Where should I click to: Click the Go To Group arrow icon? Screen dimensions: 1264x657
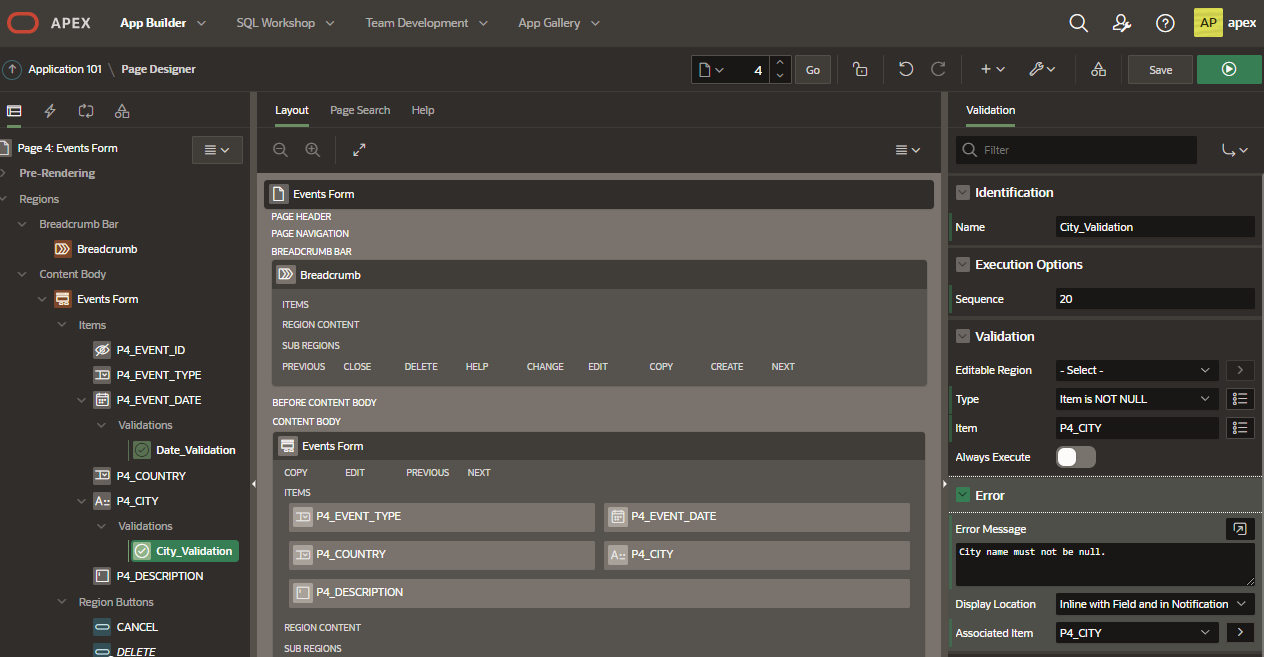[x=1235, y=150]
